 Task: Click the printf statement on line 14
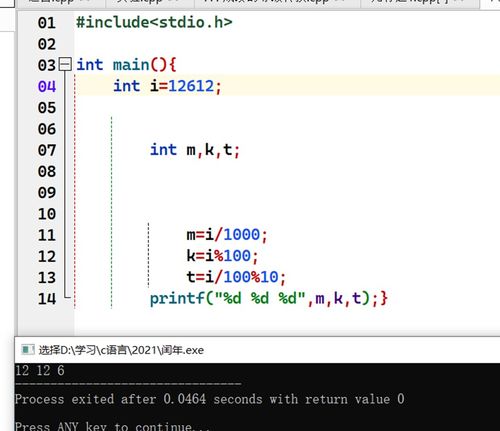point(264,298)
